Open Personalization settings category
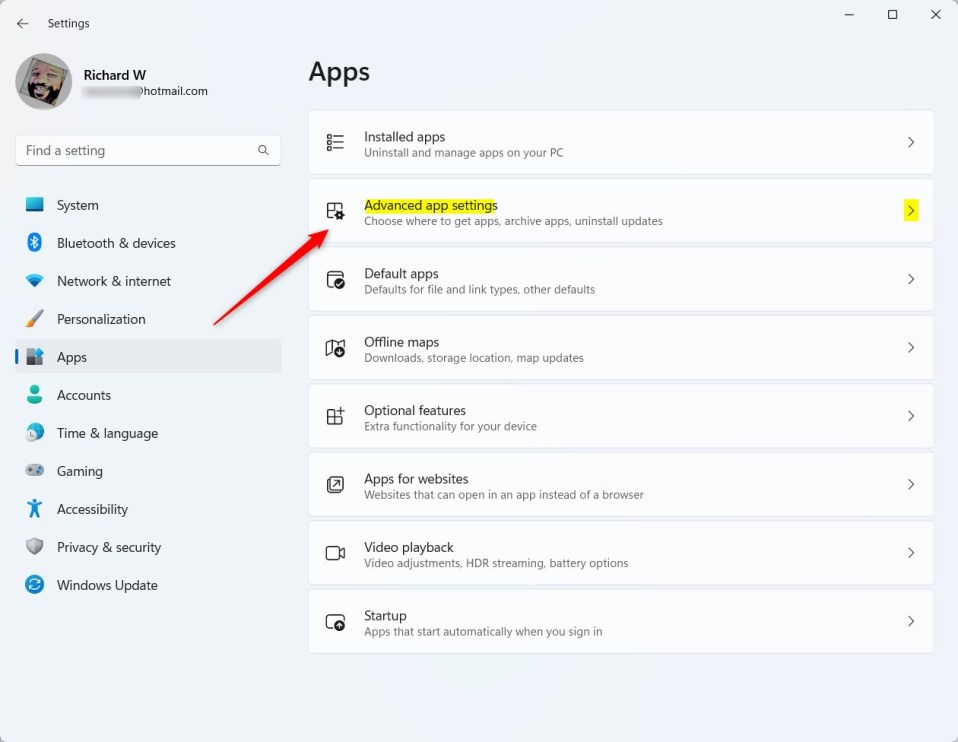Screen dimensions: 958x742 101,319
